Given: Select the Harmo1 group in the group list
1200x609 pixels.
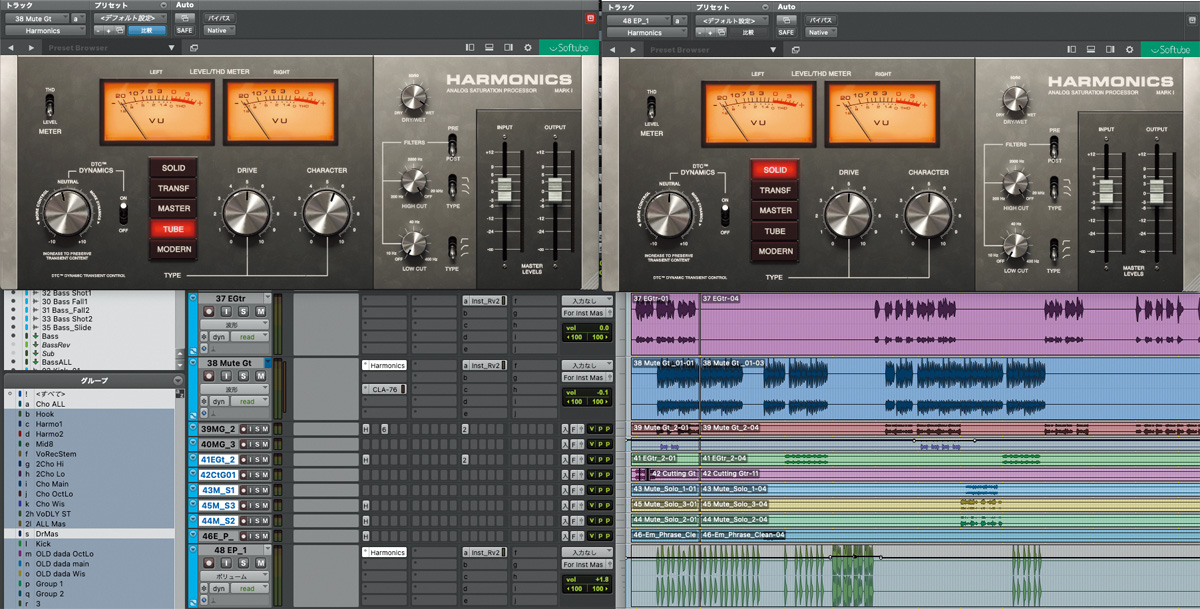Looking at the screenshot, I should pyautogui.click(x=49, y=424).
